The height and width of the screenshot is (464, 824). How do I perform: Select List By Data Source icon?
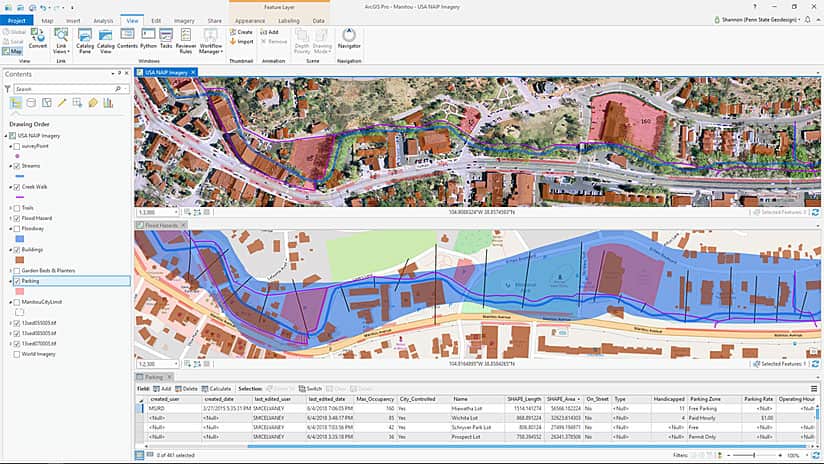pos(31,103)
